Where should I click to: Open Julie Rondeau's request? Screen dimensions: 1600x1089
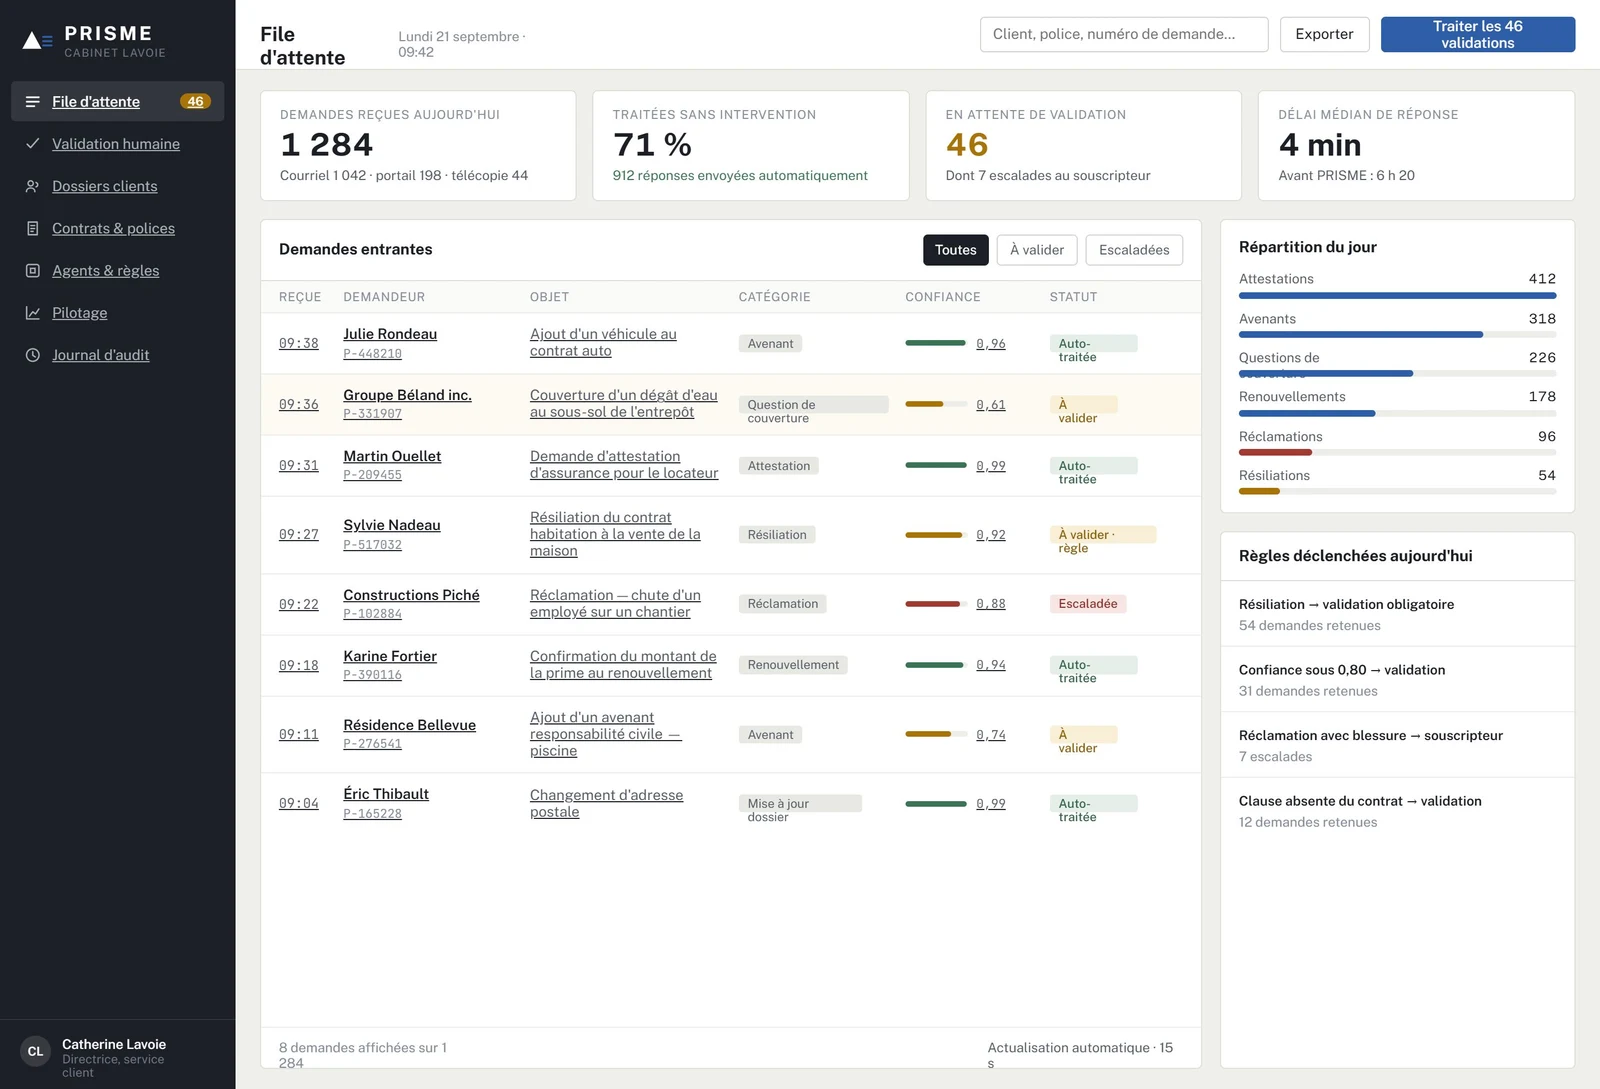390,334
